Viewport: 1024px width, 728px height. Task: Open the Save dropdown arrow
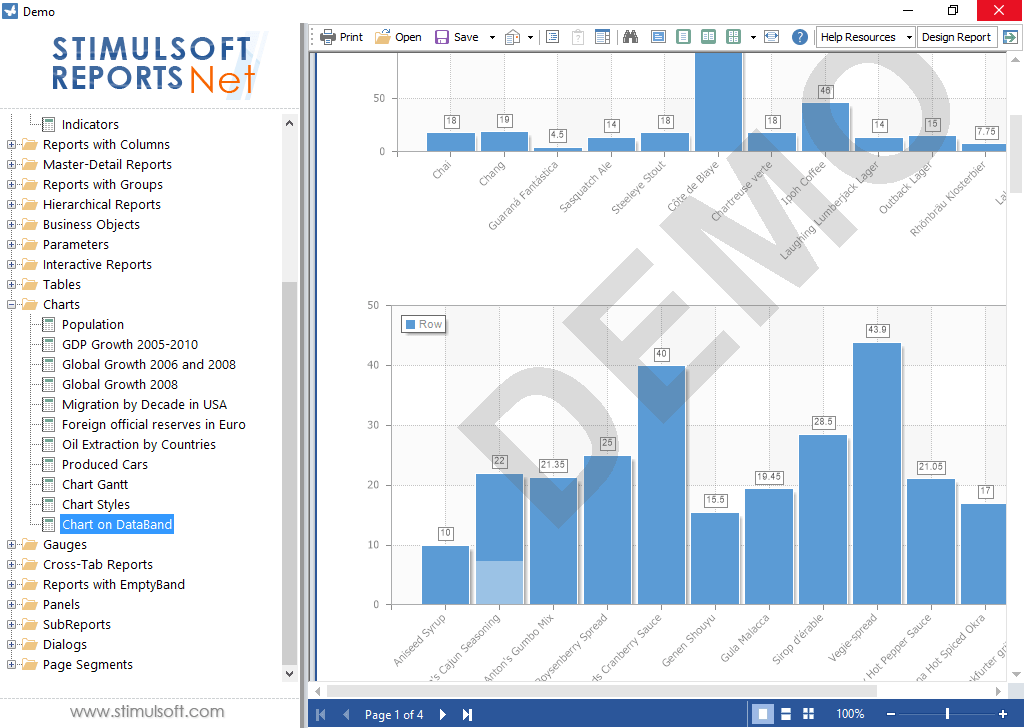point(492,36)
